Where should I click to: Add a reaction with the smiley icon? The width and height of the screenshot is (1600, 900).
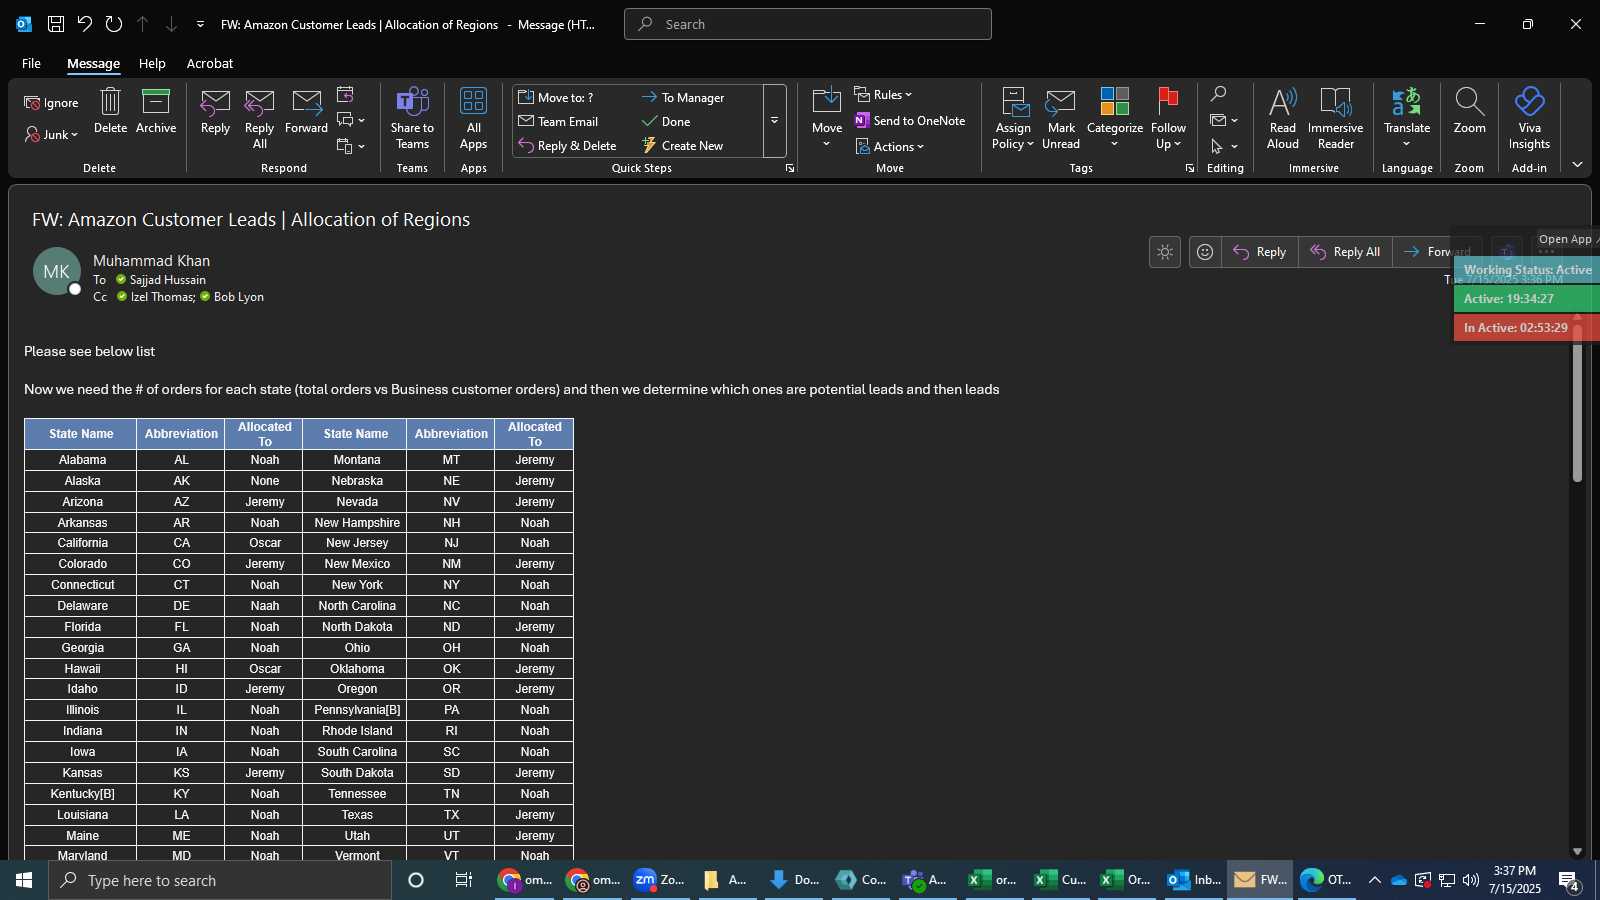1205,252
